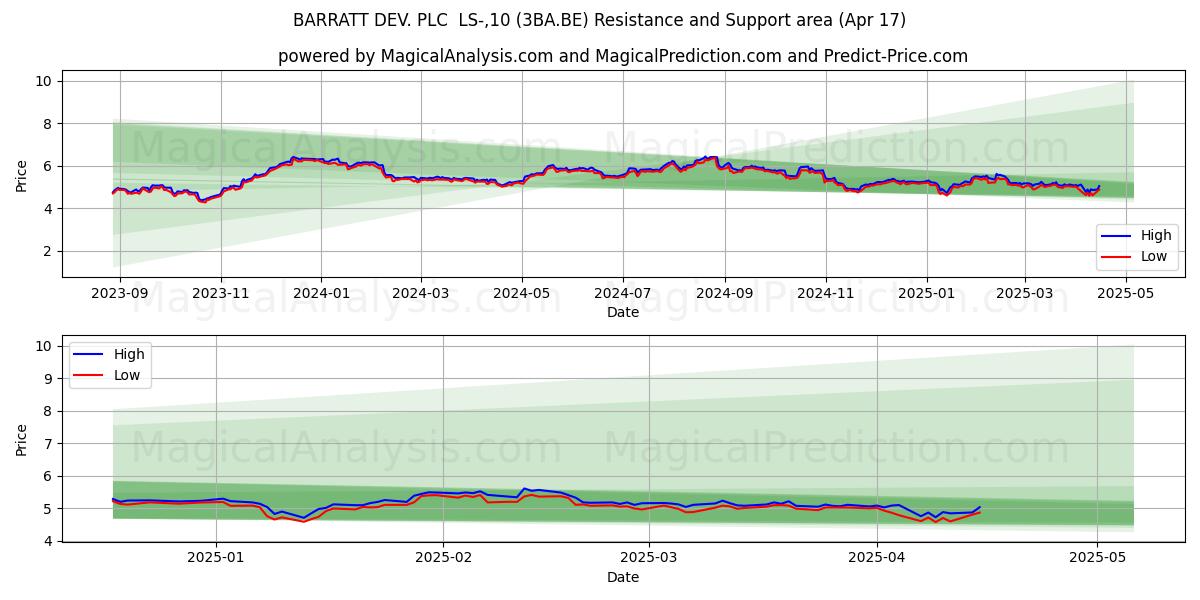Click the 'Price' y-axis label of bottom chart

(x=22, y=439)
